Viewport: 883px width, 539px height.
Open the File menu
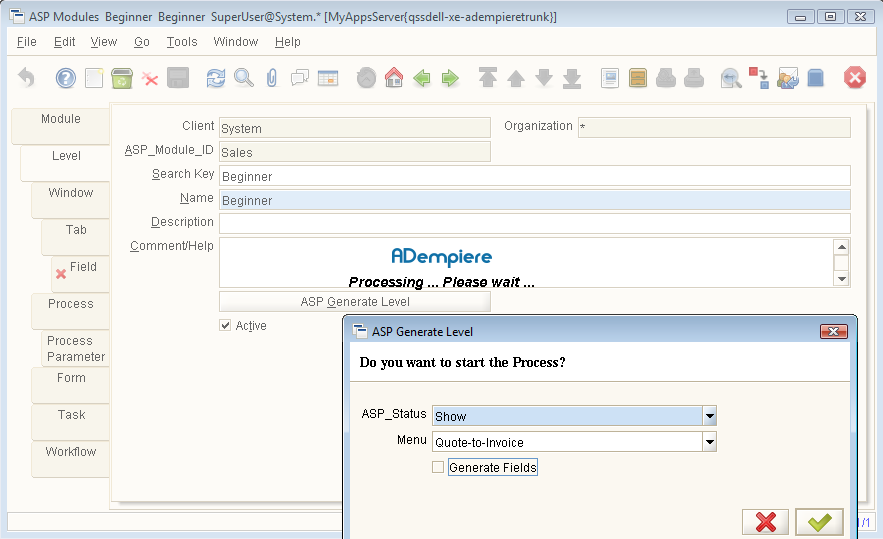tap(26, 42)
